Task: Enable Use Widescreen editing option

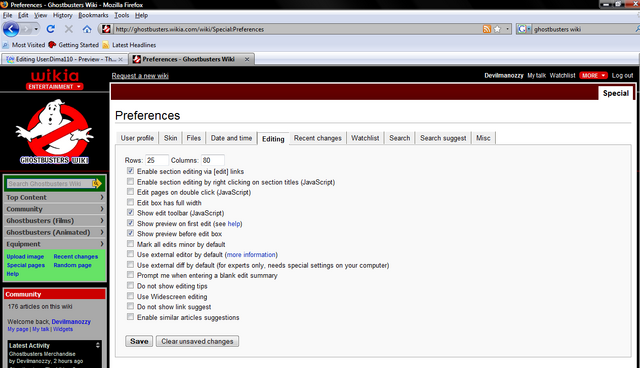Action: click(x=130, y=296)
